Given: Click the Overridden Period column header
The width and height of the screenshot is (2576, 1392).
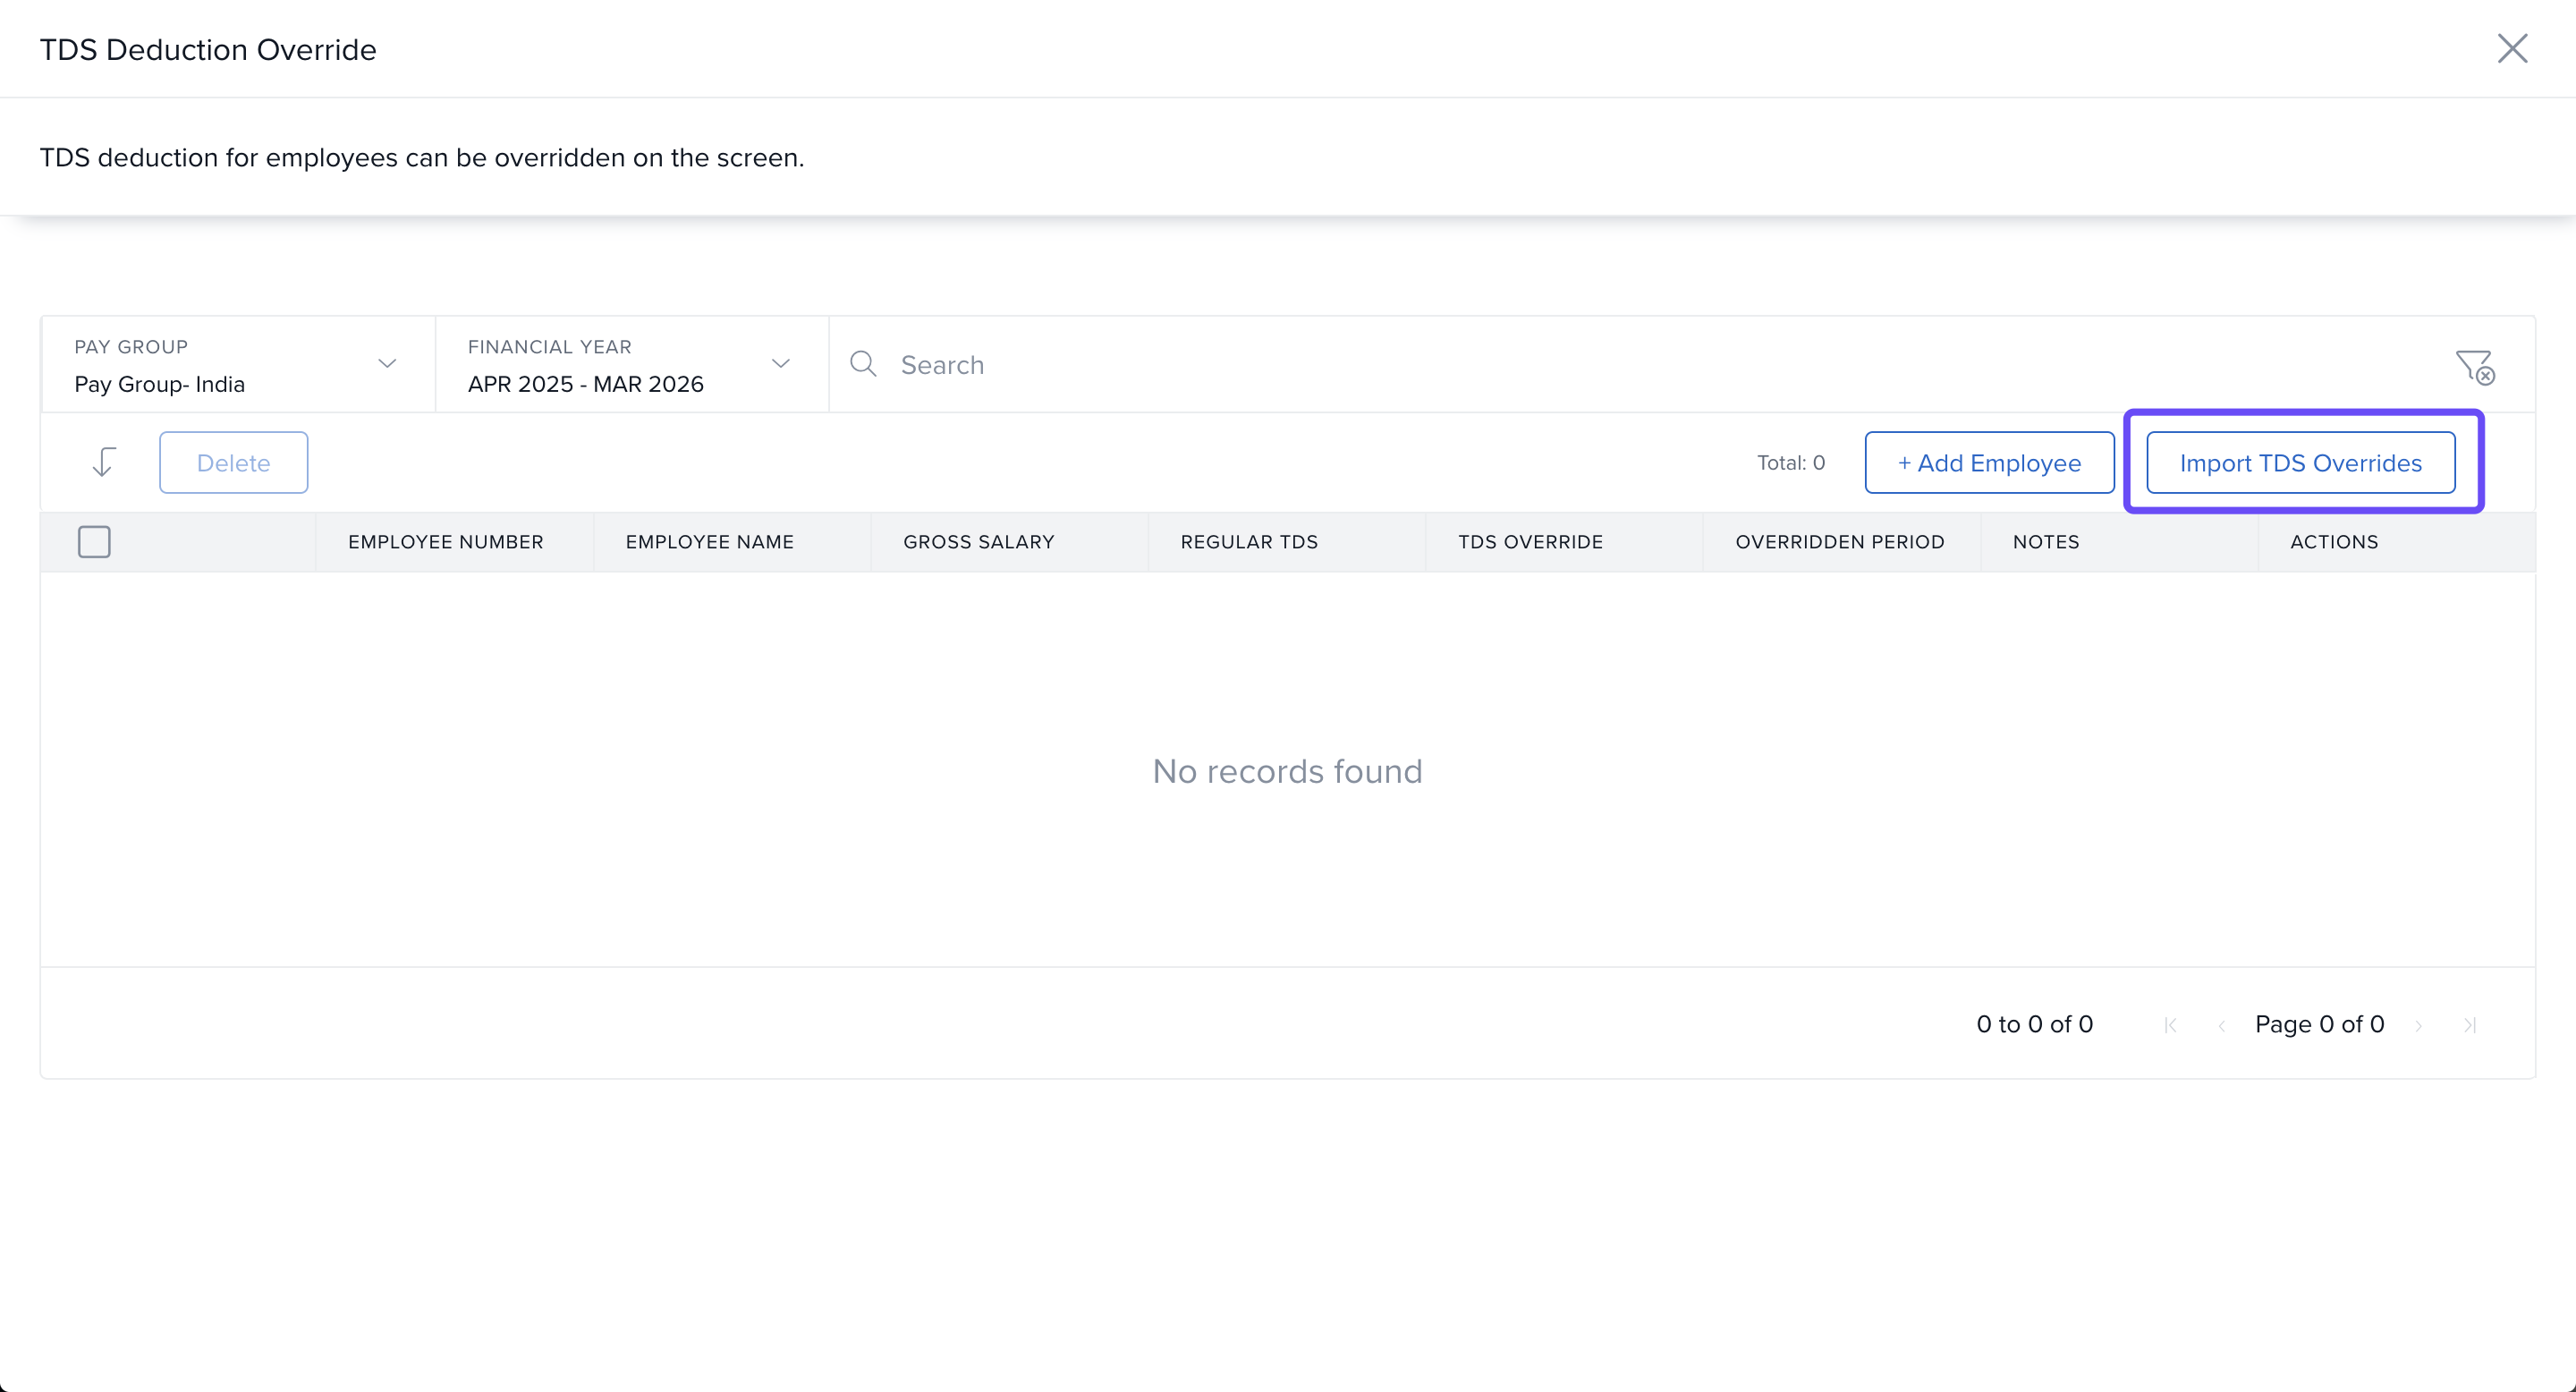Looking at the screenshot, I should coord(1839,542).
